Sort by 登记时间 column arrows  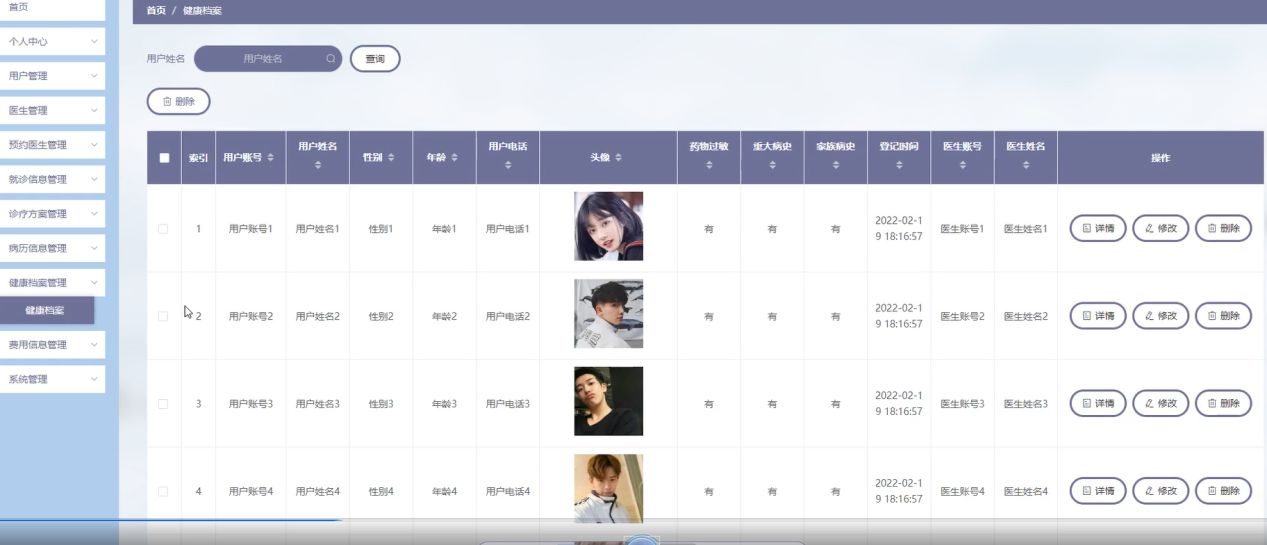tap(899, 165)
